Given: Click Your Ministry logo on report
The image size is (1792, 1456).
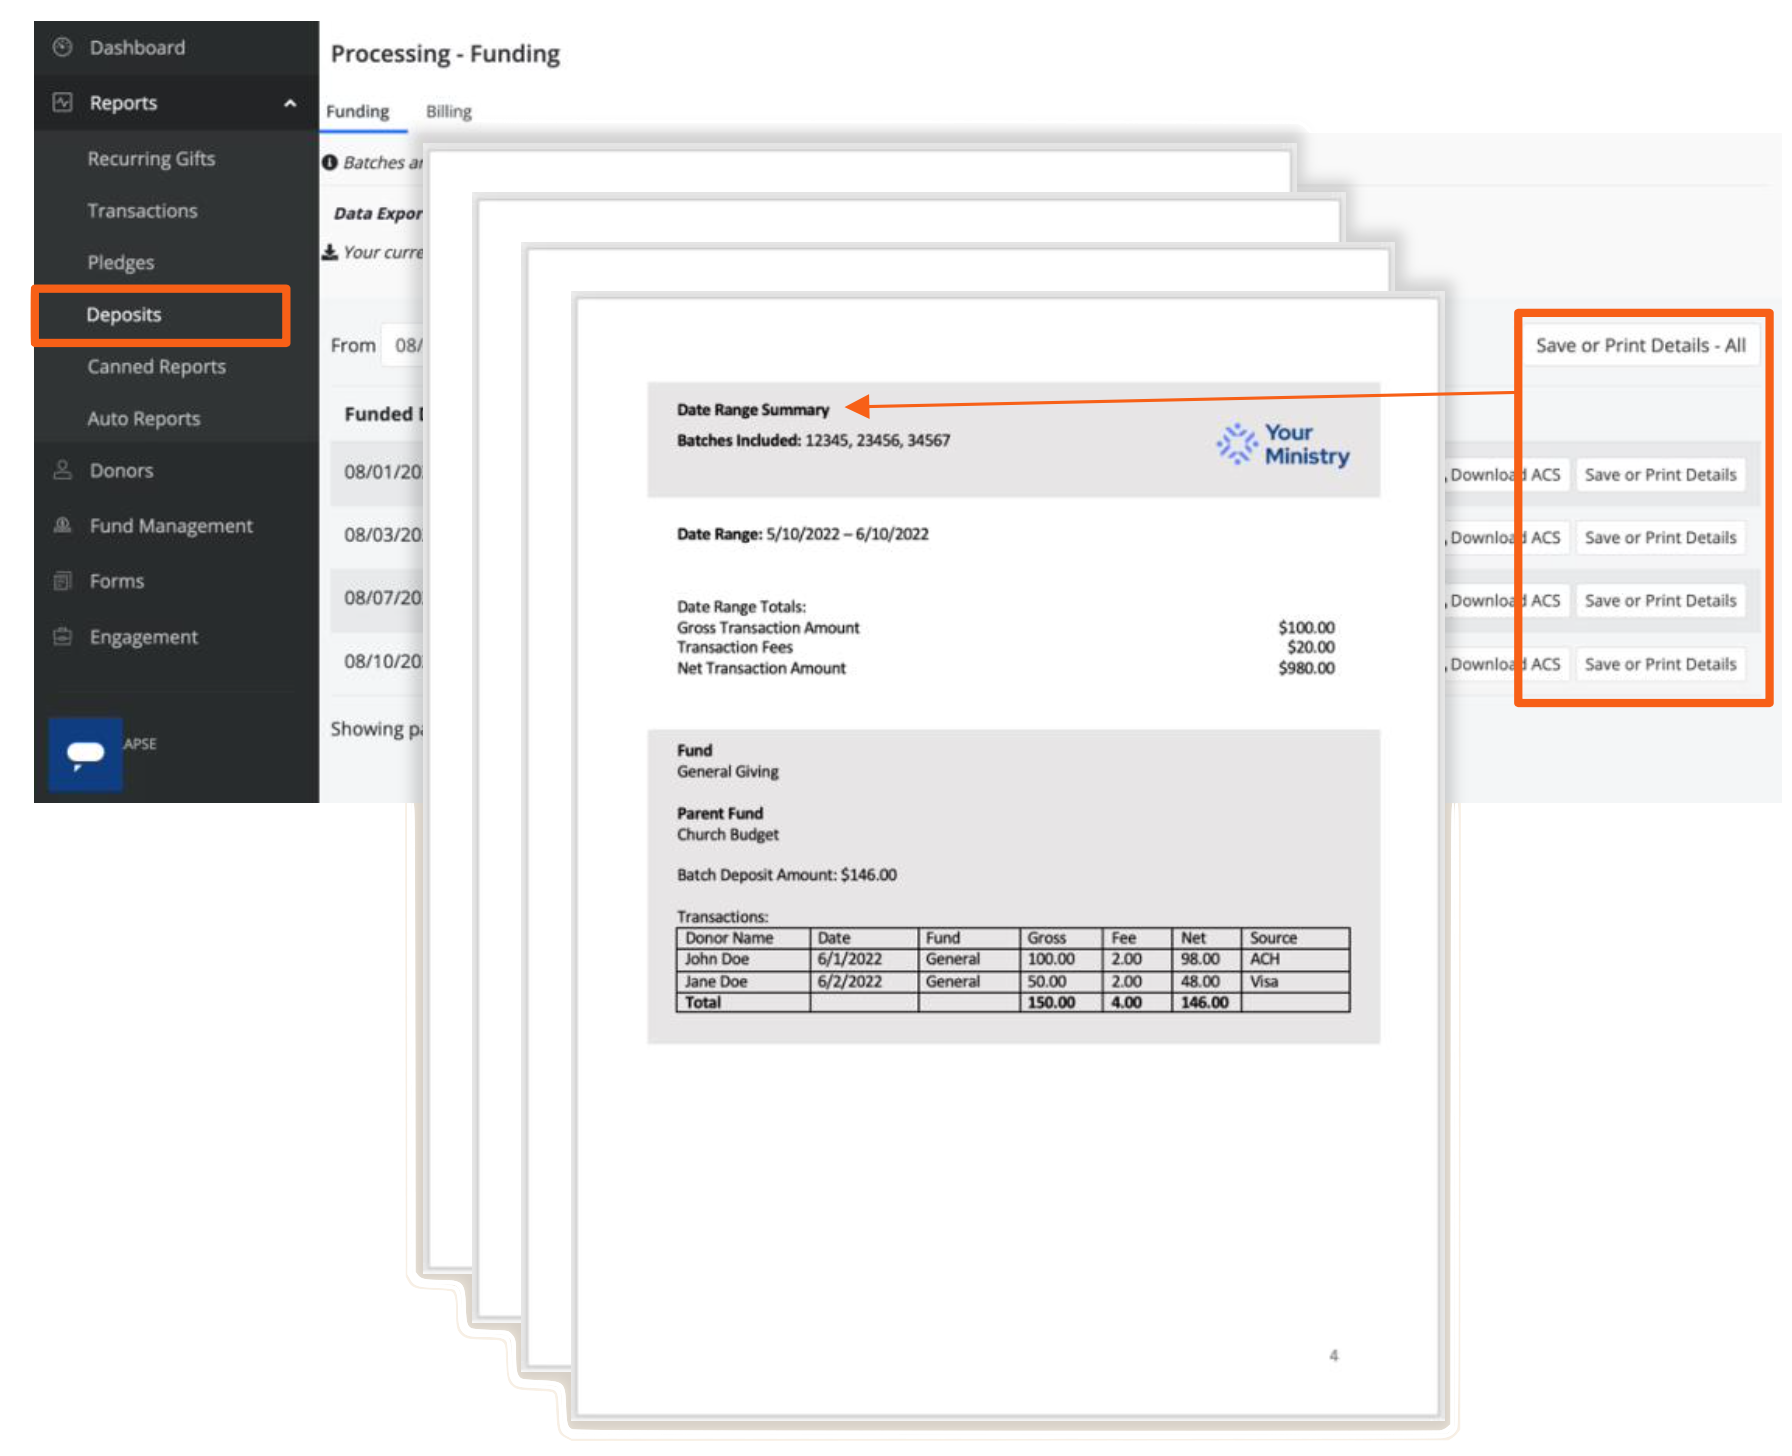Looking at the screenshot, I should (x=1283, y=444).
